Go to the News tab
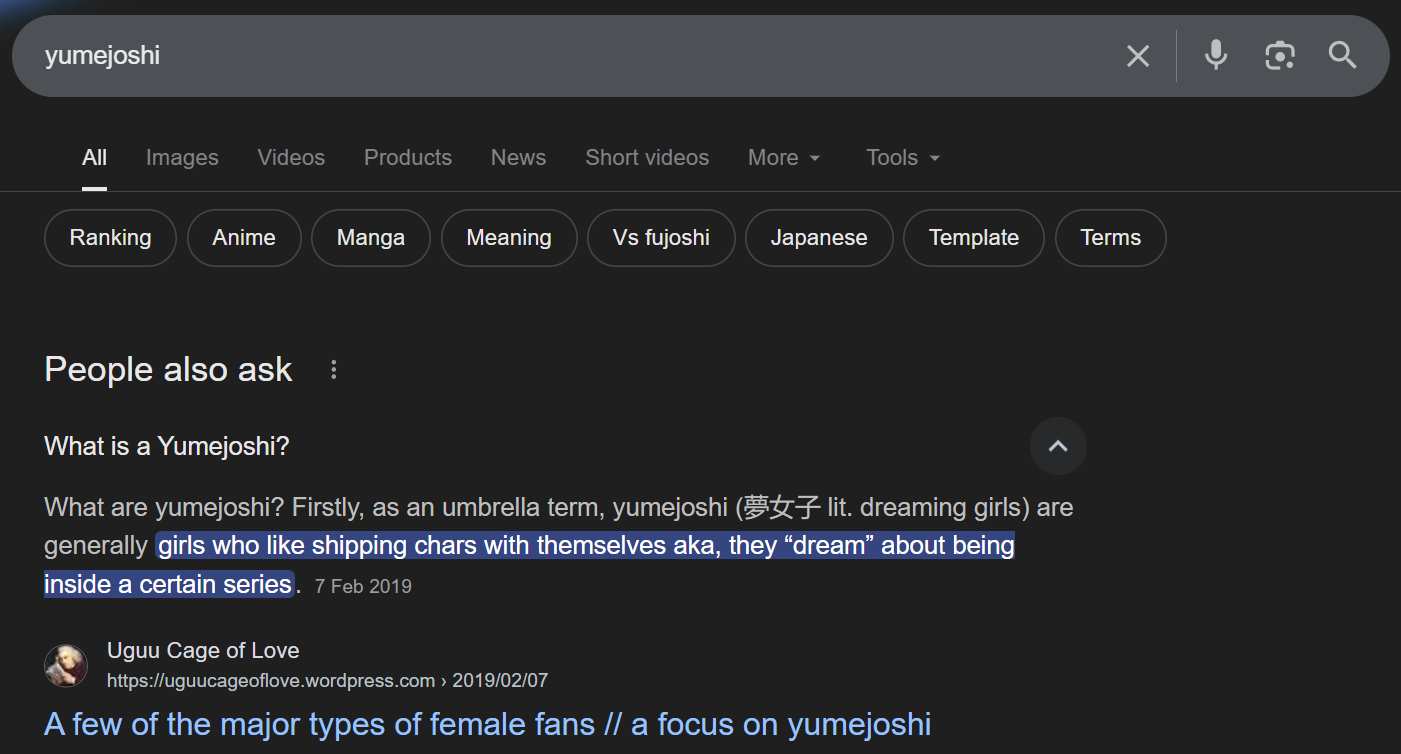Viewport: 1401px width, 754px height. click(x=518, y=158)
